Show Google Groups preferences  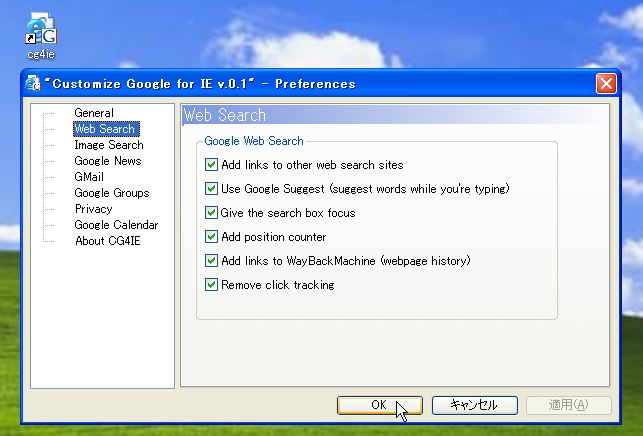point(112,193)
